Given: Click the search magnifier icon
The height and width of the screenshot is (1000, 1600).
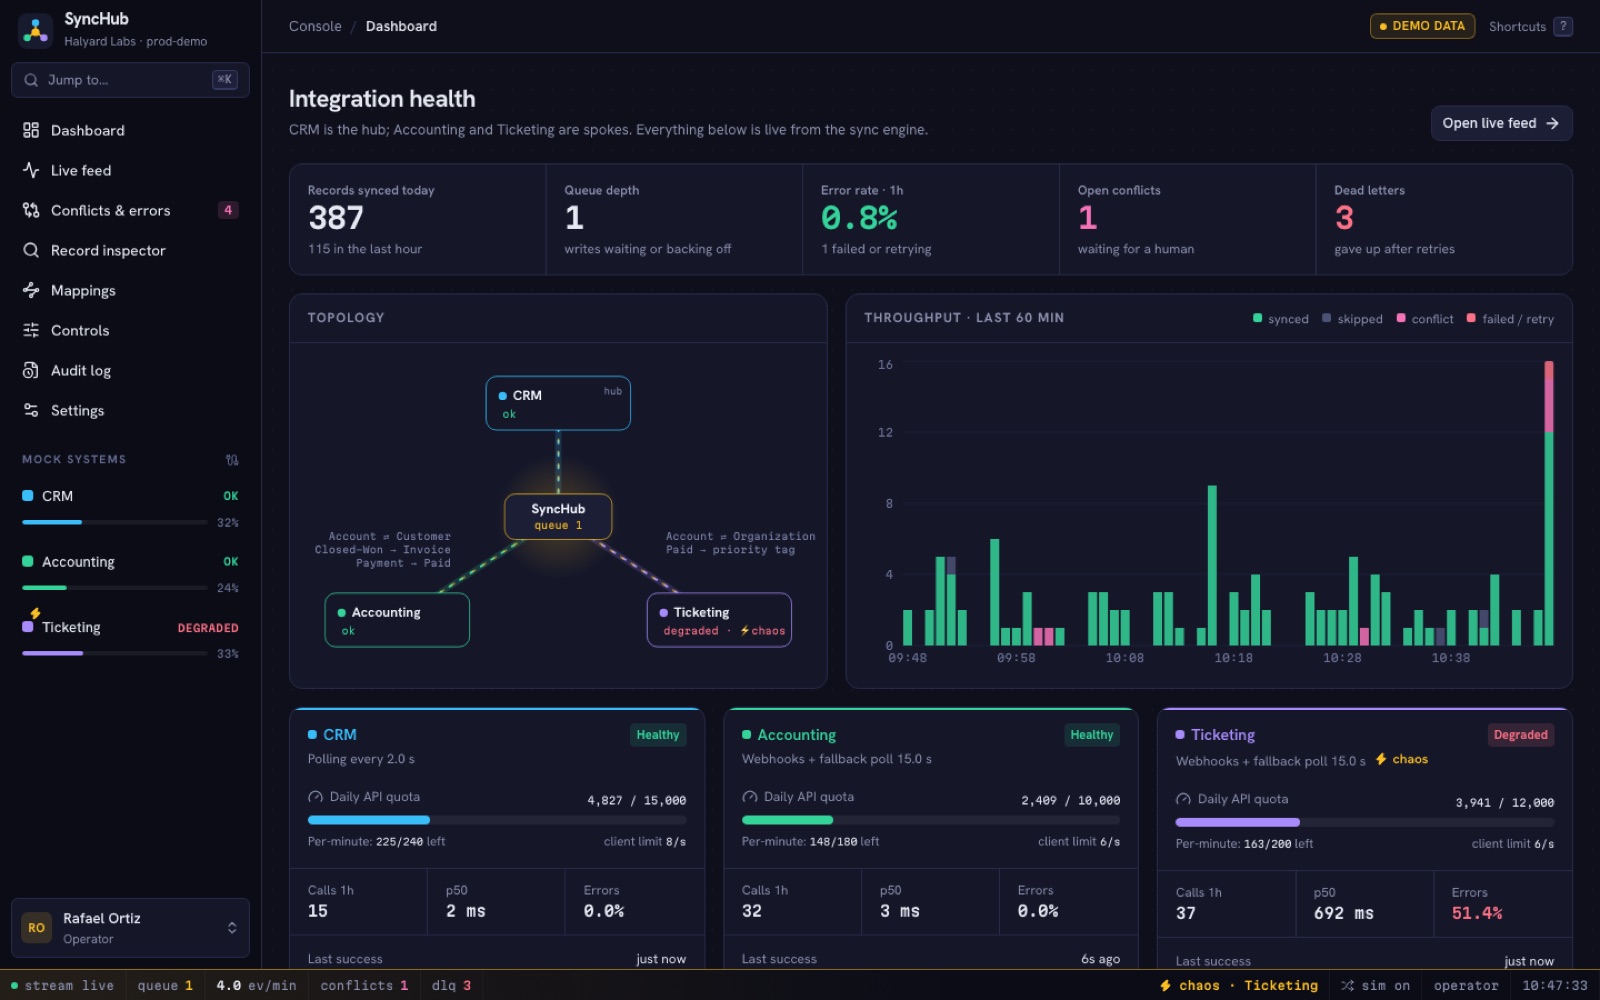Looking at the screenshot, I should [32, 80].
